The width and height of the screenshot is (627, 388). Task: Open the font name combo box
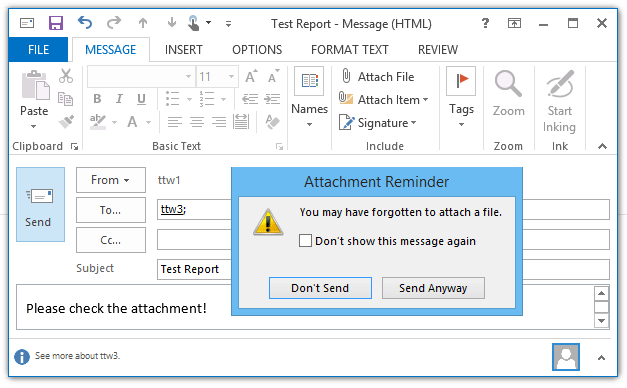click(141, 76)
